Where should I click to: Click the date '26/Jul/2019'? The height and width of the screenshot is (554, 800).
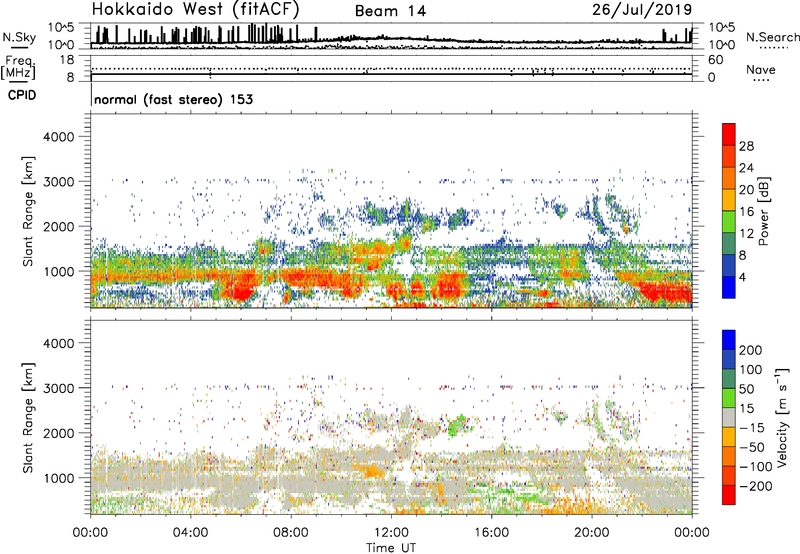642,10
